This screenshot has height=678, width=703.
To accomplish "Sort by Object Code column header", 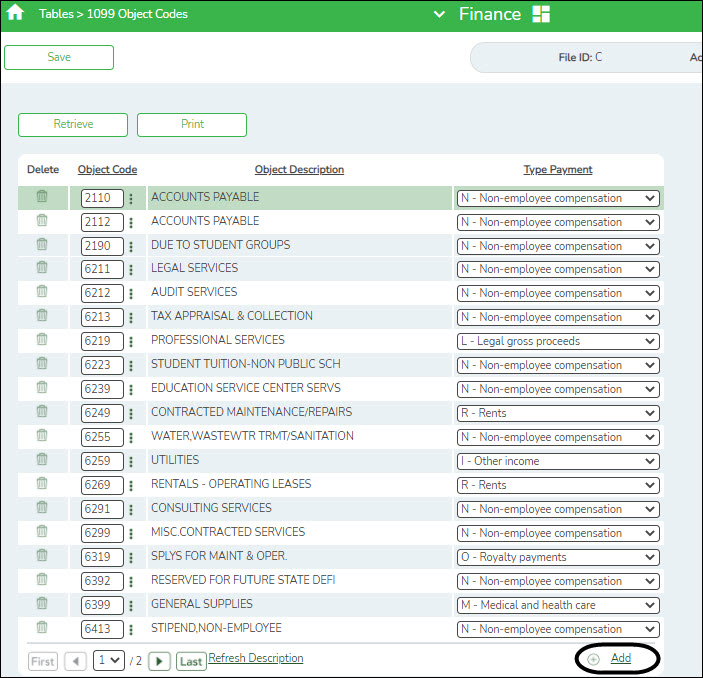I will 108,170.
